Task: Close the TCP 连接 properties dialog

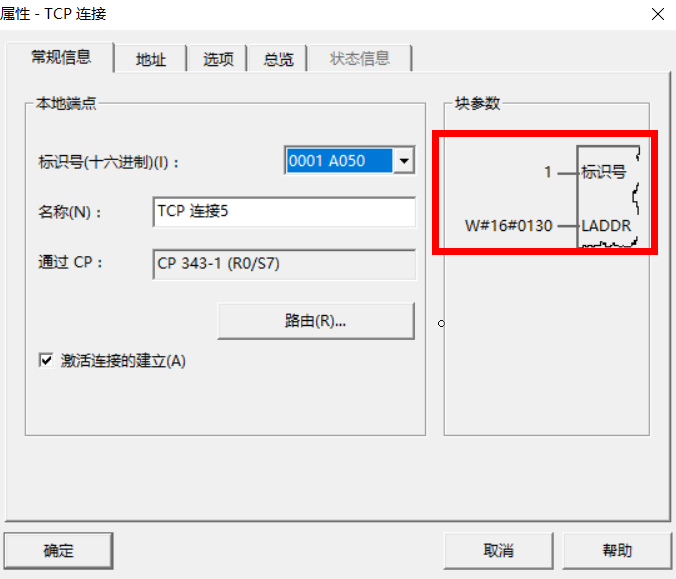Action: (657, 14)
